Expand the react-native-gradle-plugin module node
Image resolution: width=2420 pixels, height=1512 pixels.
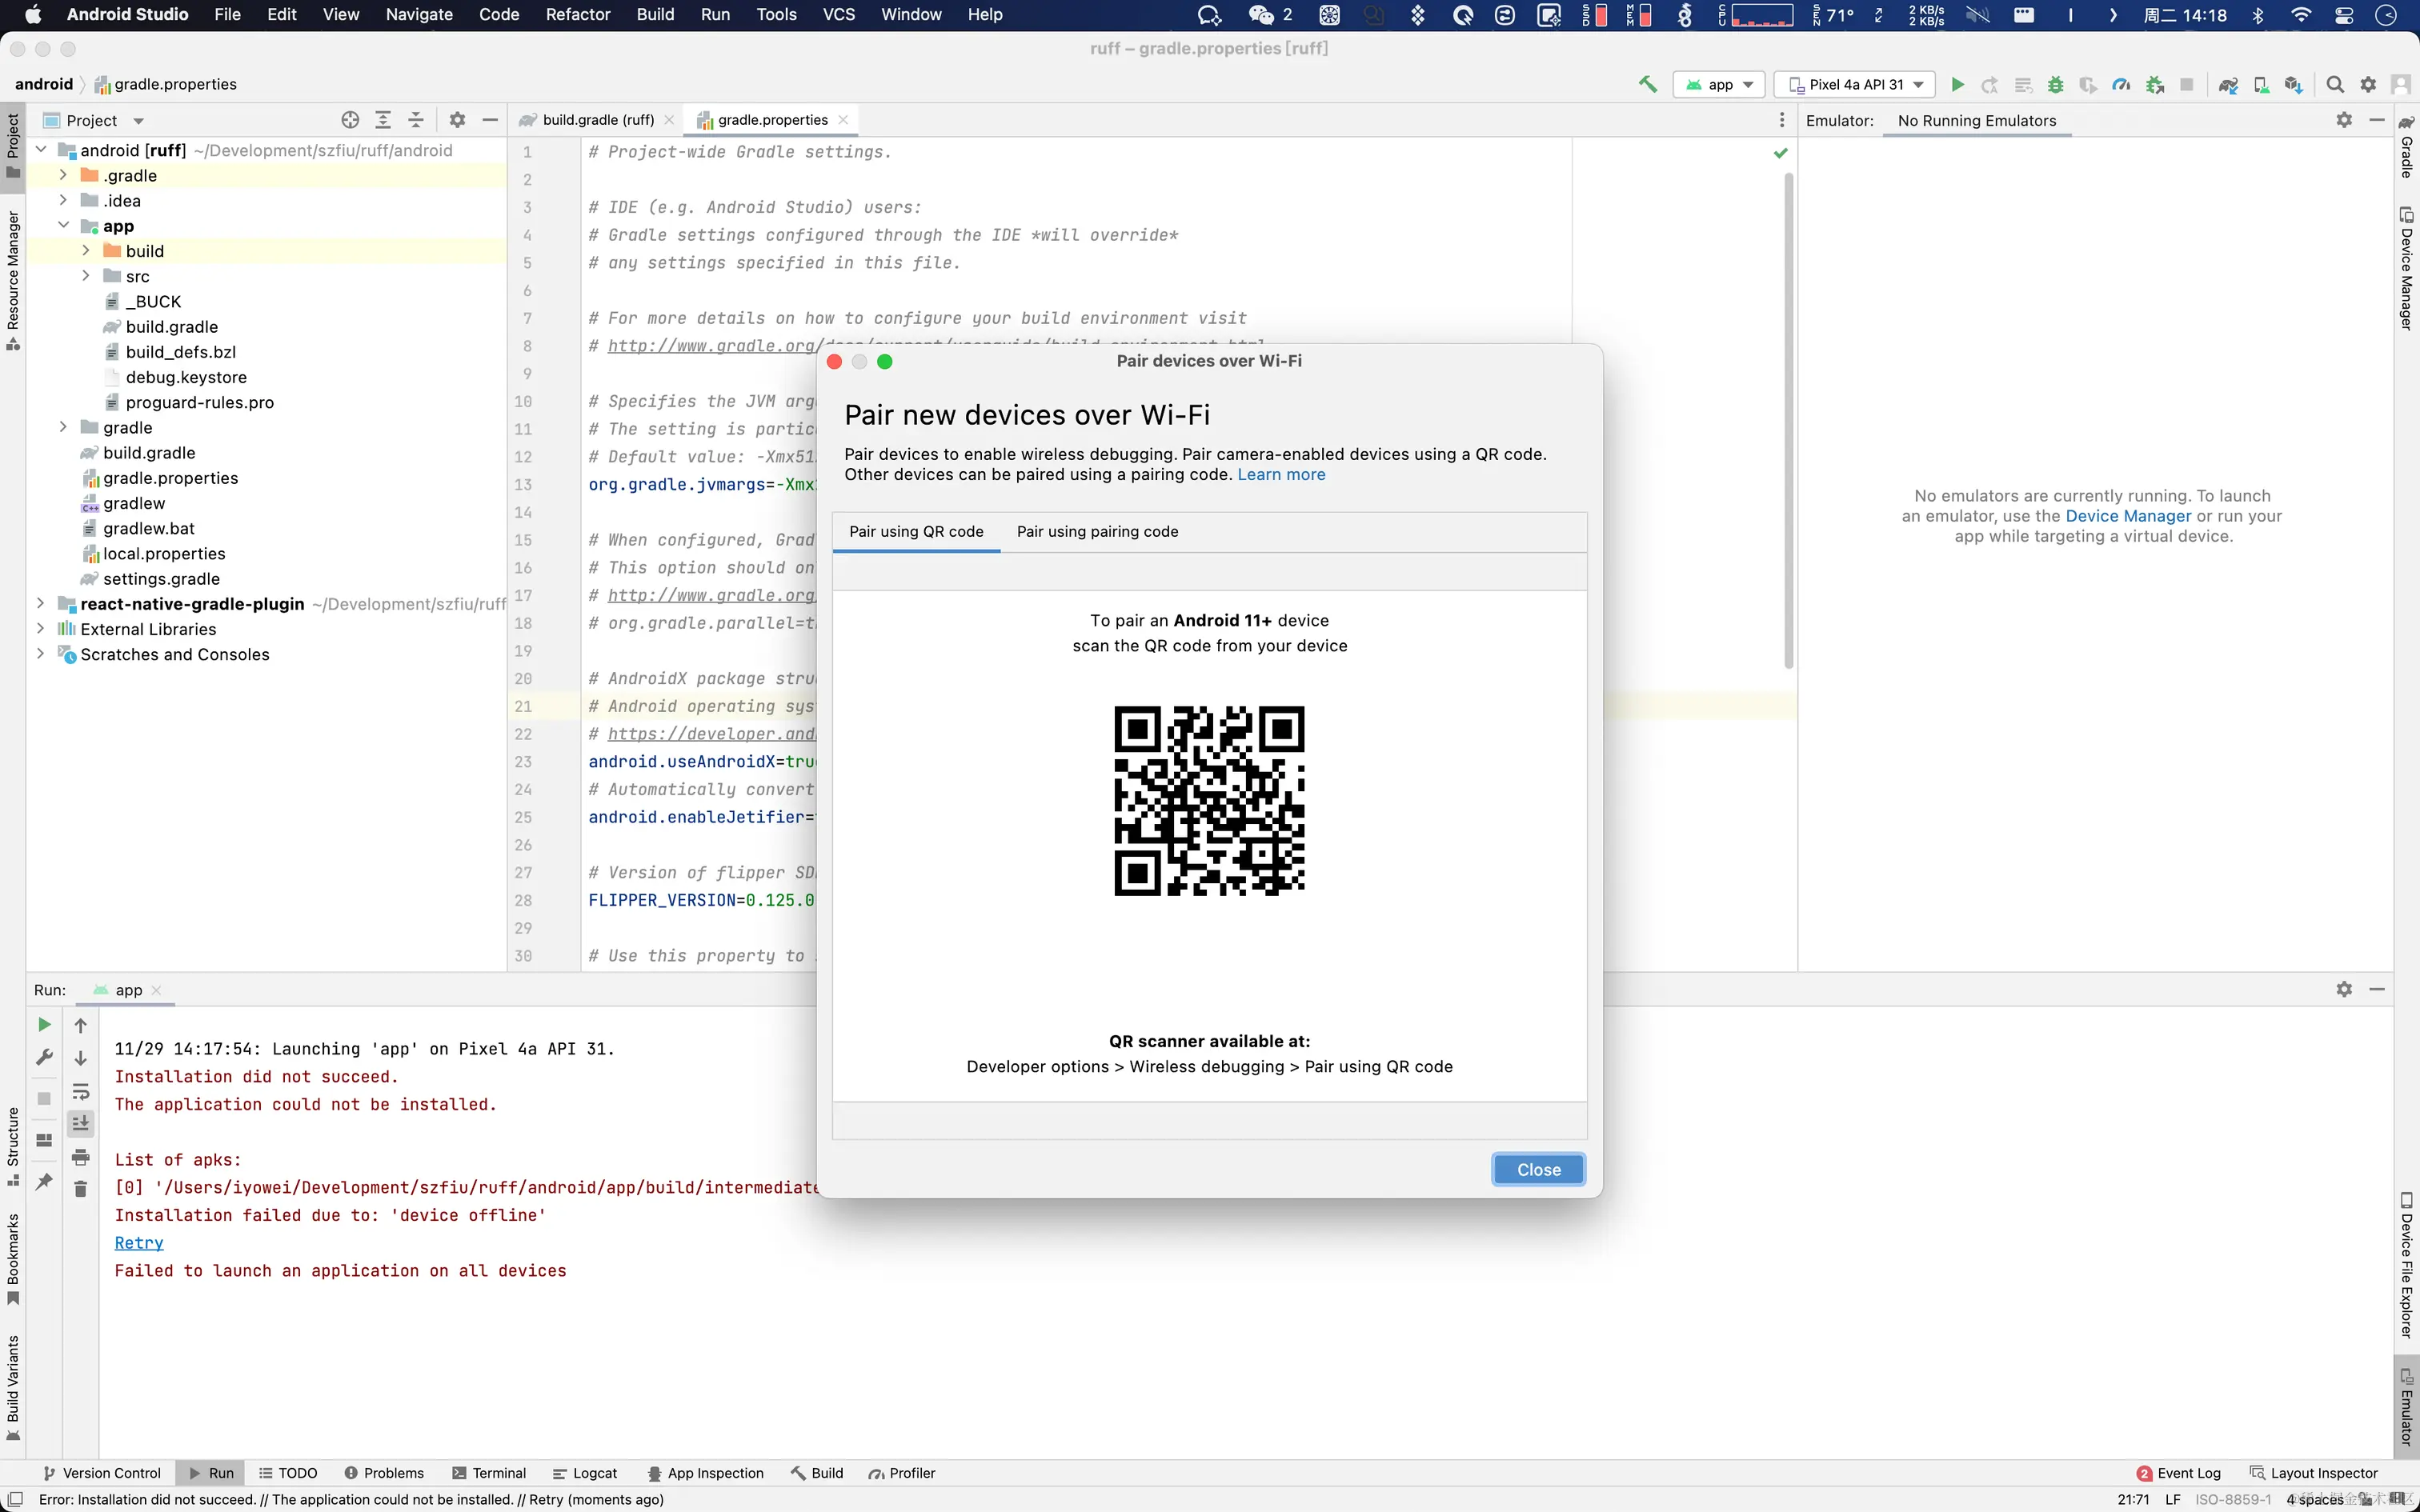click(40, 603)
